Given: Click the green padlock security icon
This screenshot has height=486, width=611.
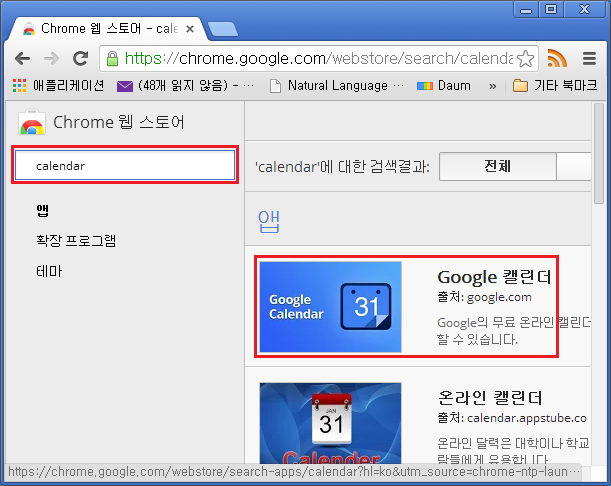Looking at the screenshot, I should click(x=112, y=59).
